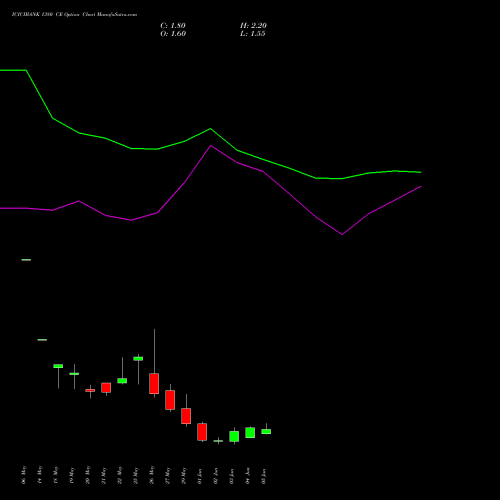The width and height of the screenshot is (500, 500).
Task: Click the 22 May date label
Action: tap(120, 475)
